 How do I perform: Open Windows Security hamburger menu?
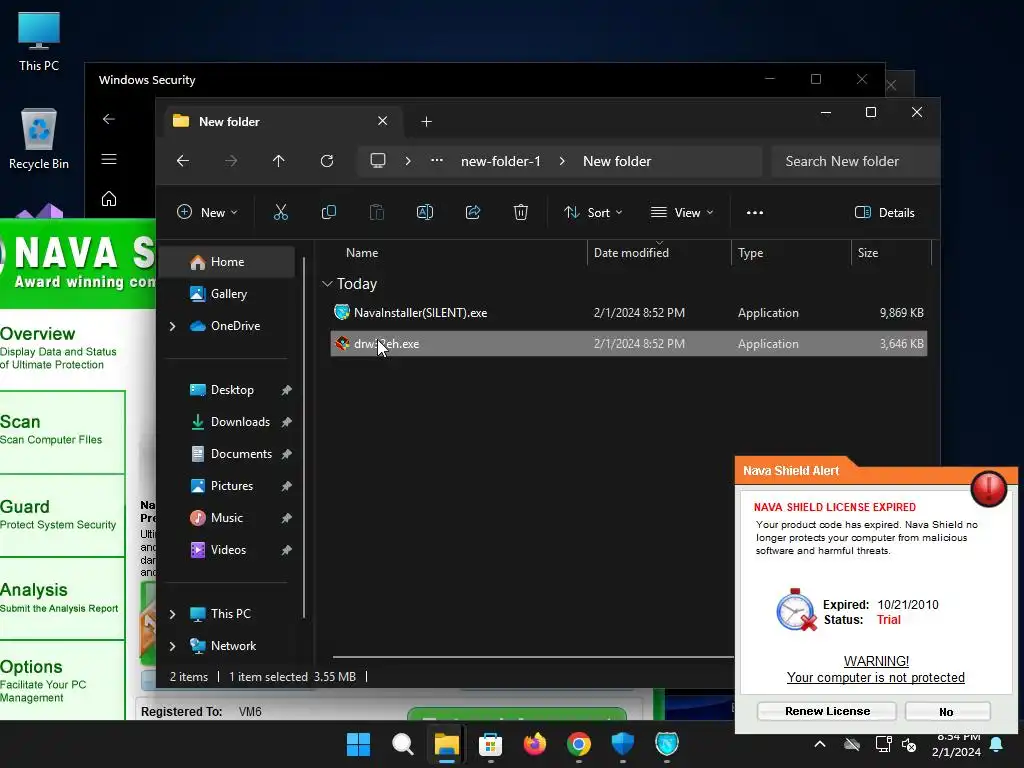coord(109,159)
